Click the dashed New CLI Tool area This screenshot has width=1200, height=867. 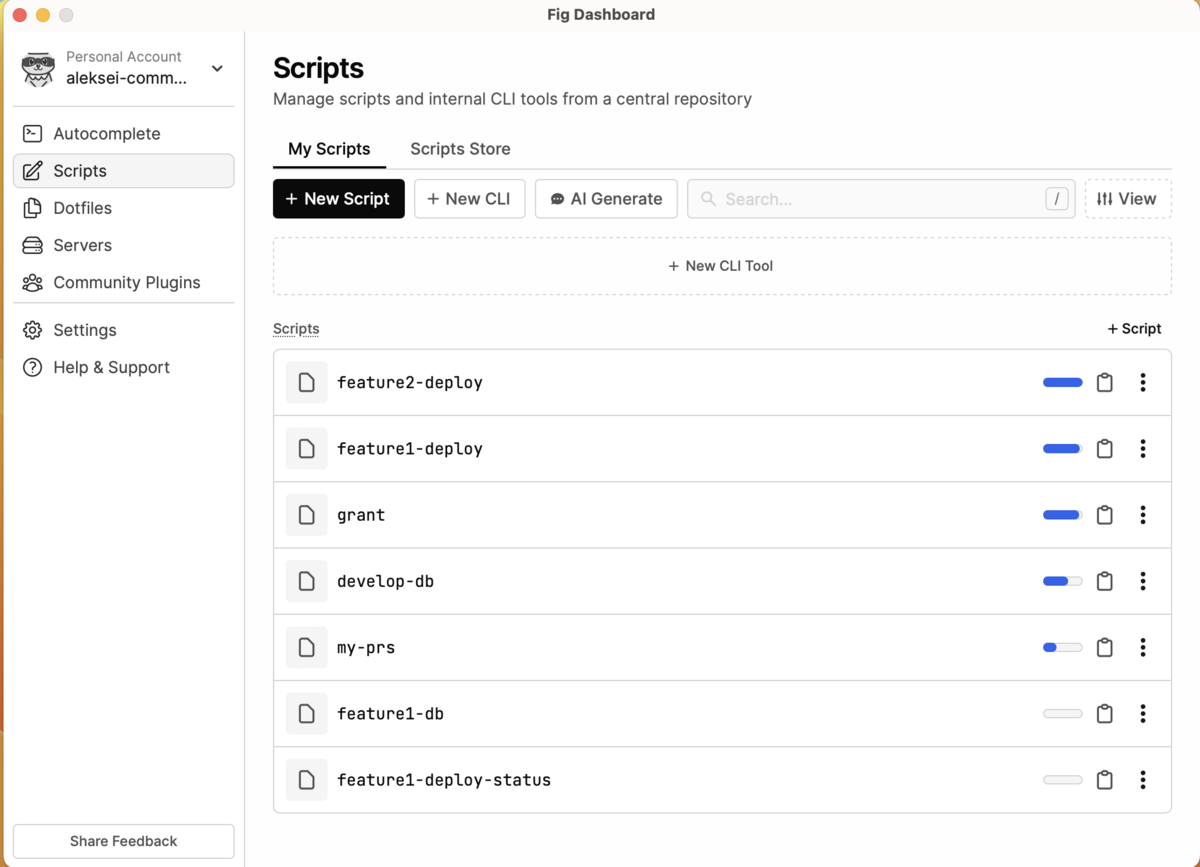coord(721,266)
